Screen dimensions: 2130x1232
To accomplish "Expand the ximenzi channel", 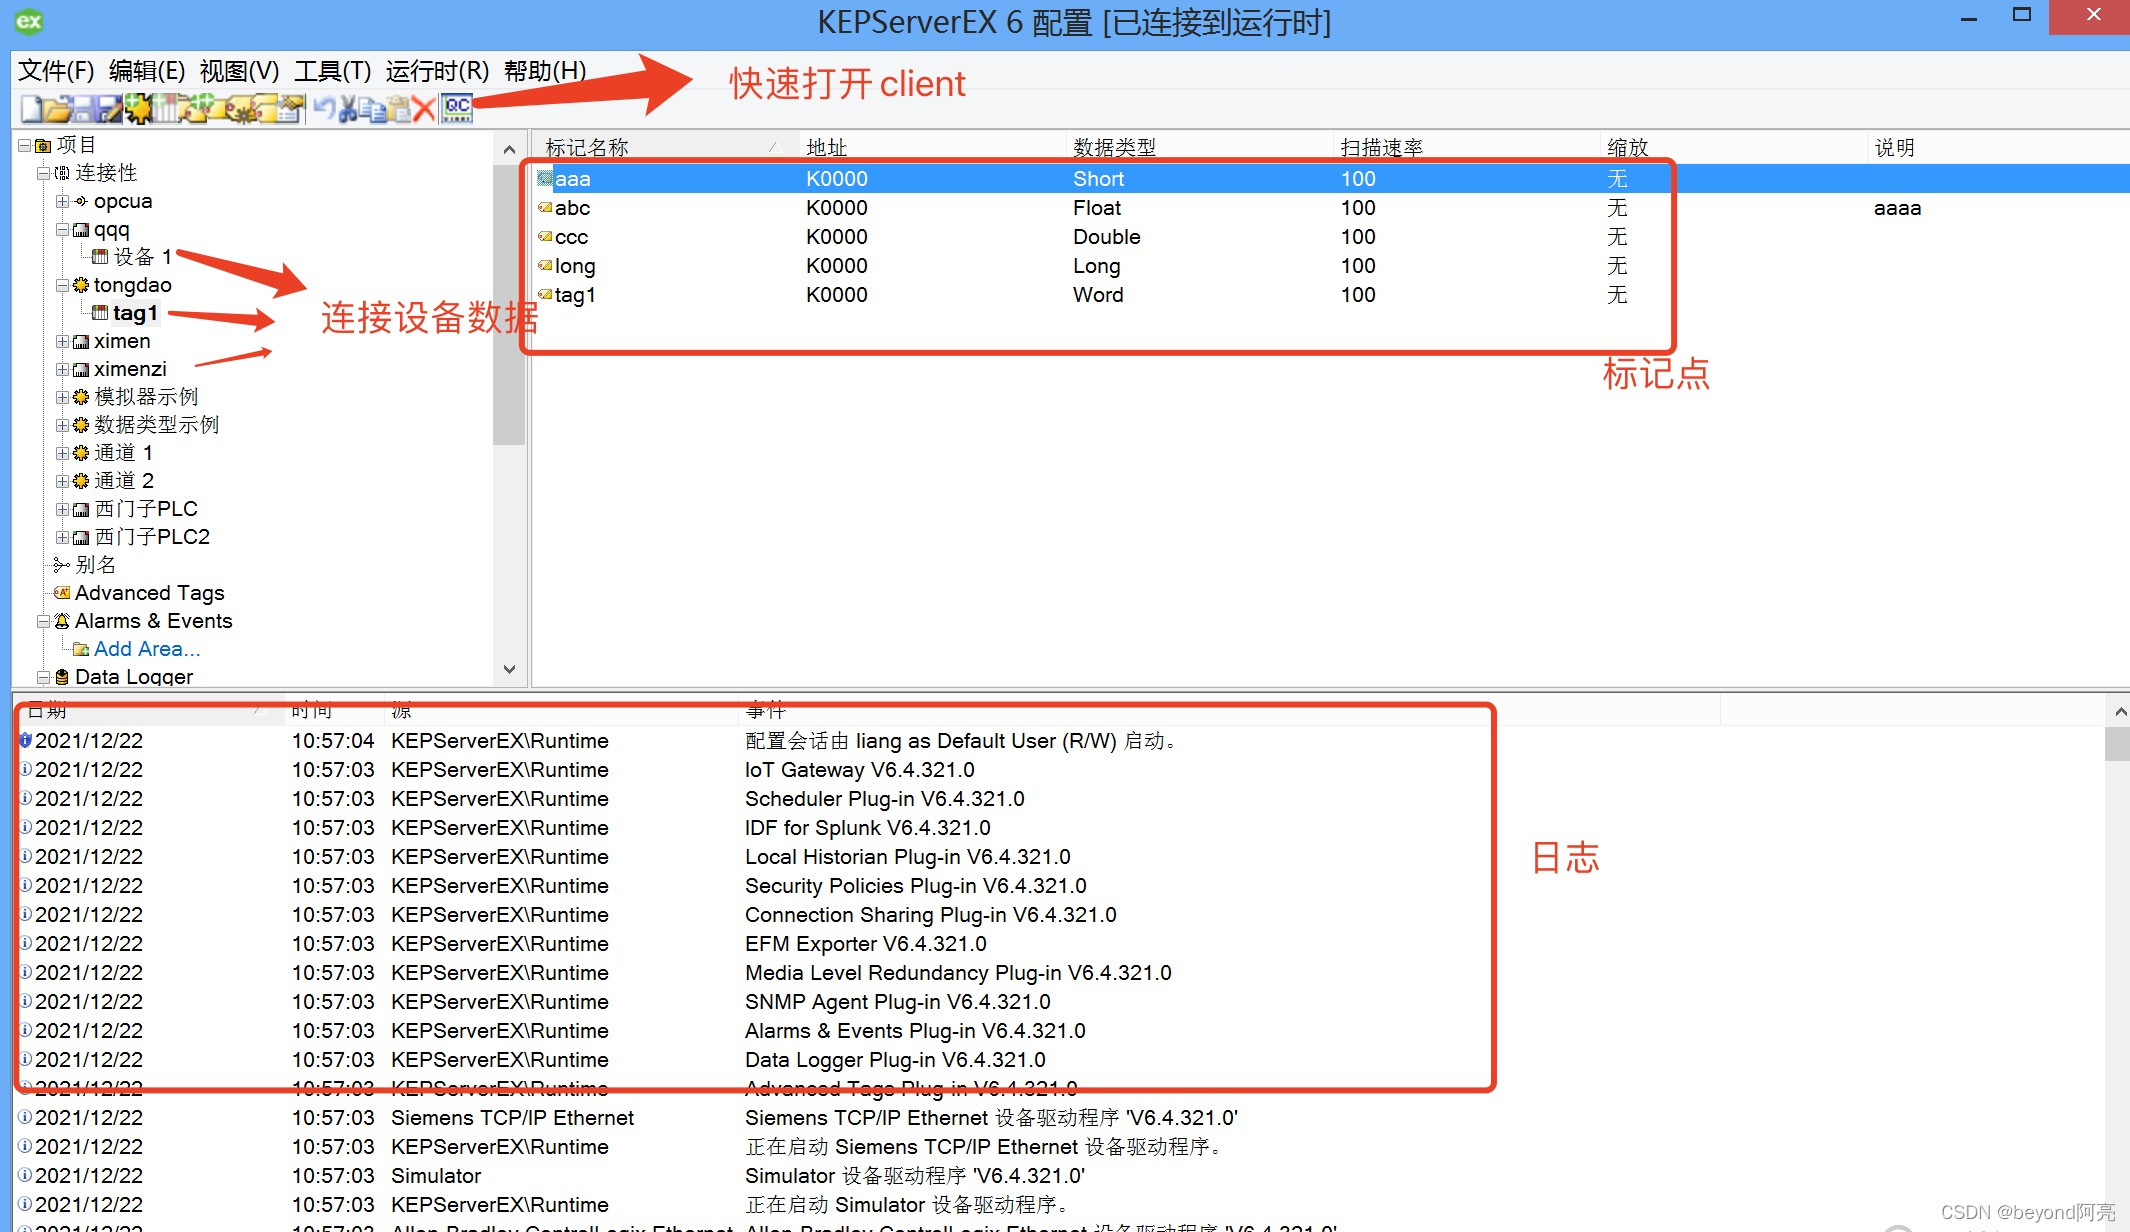I will [62, 369].
